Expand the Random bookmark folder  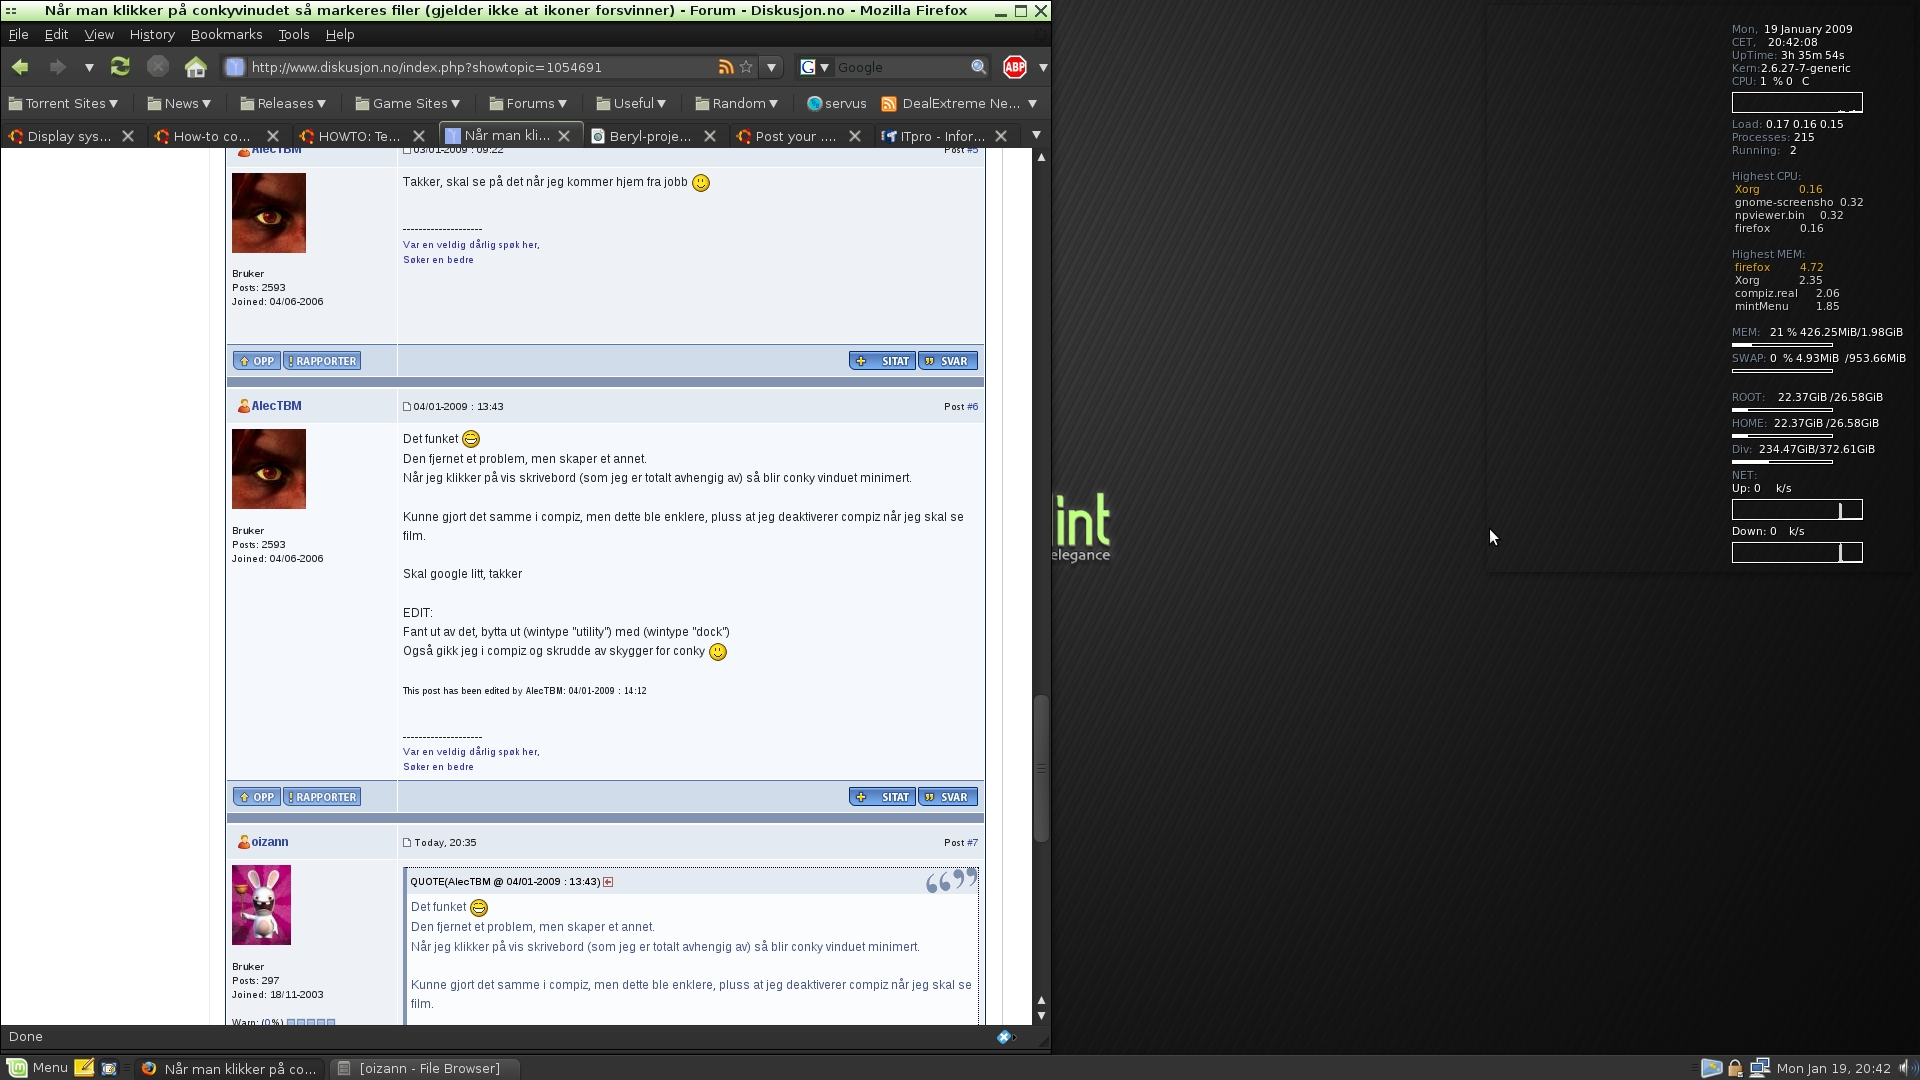pos(736,103)
